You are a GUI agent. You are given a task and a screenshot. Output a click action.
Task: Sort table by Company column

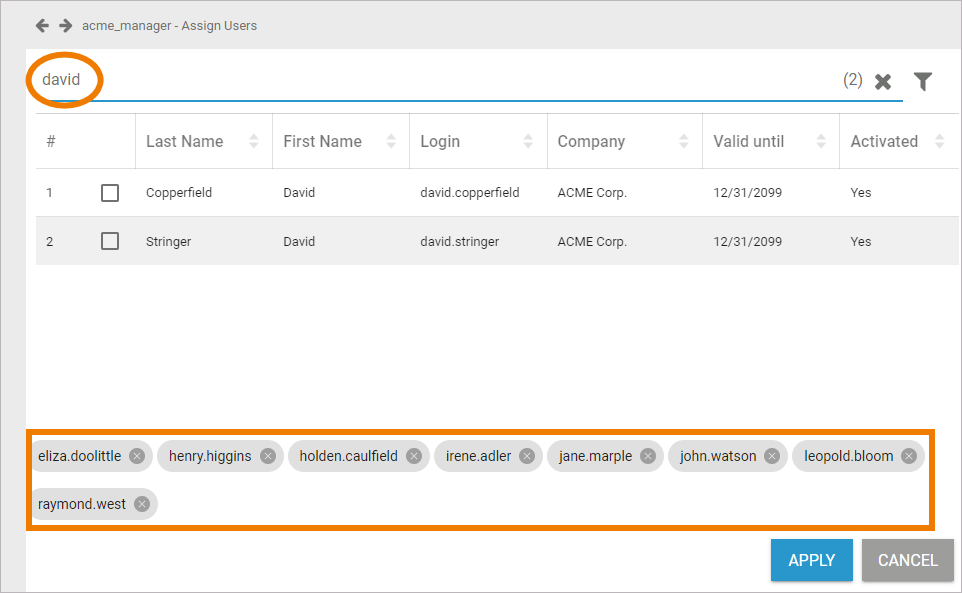pos(684,141)
